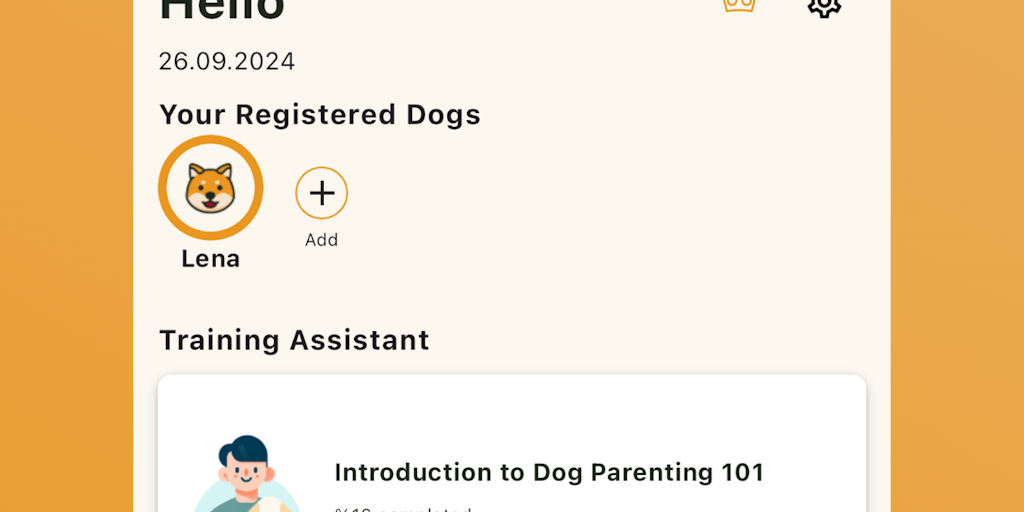Screen dimensions: 1024x512
Task: Click the "Training Assistant" section heading
Action: 294,340
